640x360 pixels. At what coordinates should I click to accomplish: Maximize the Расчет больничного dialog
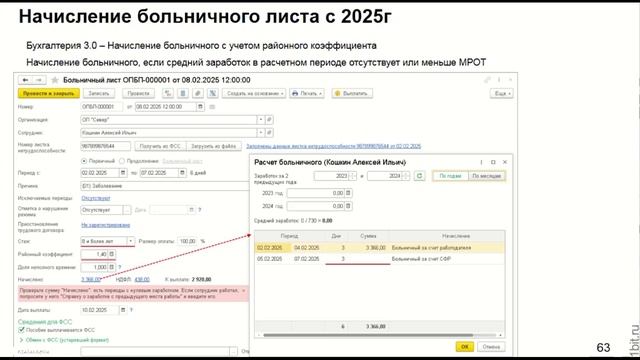(493, 162)
